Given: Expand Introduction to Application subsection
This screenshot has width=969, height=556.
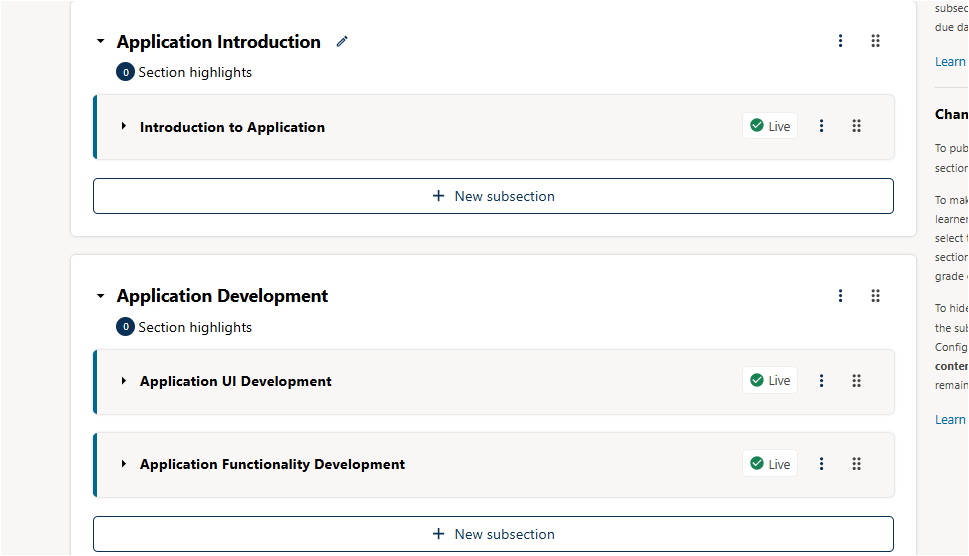Looking at the screenshot, I should (124, 127).
